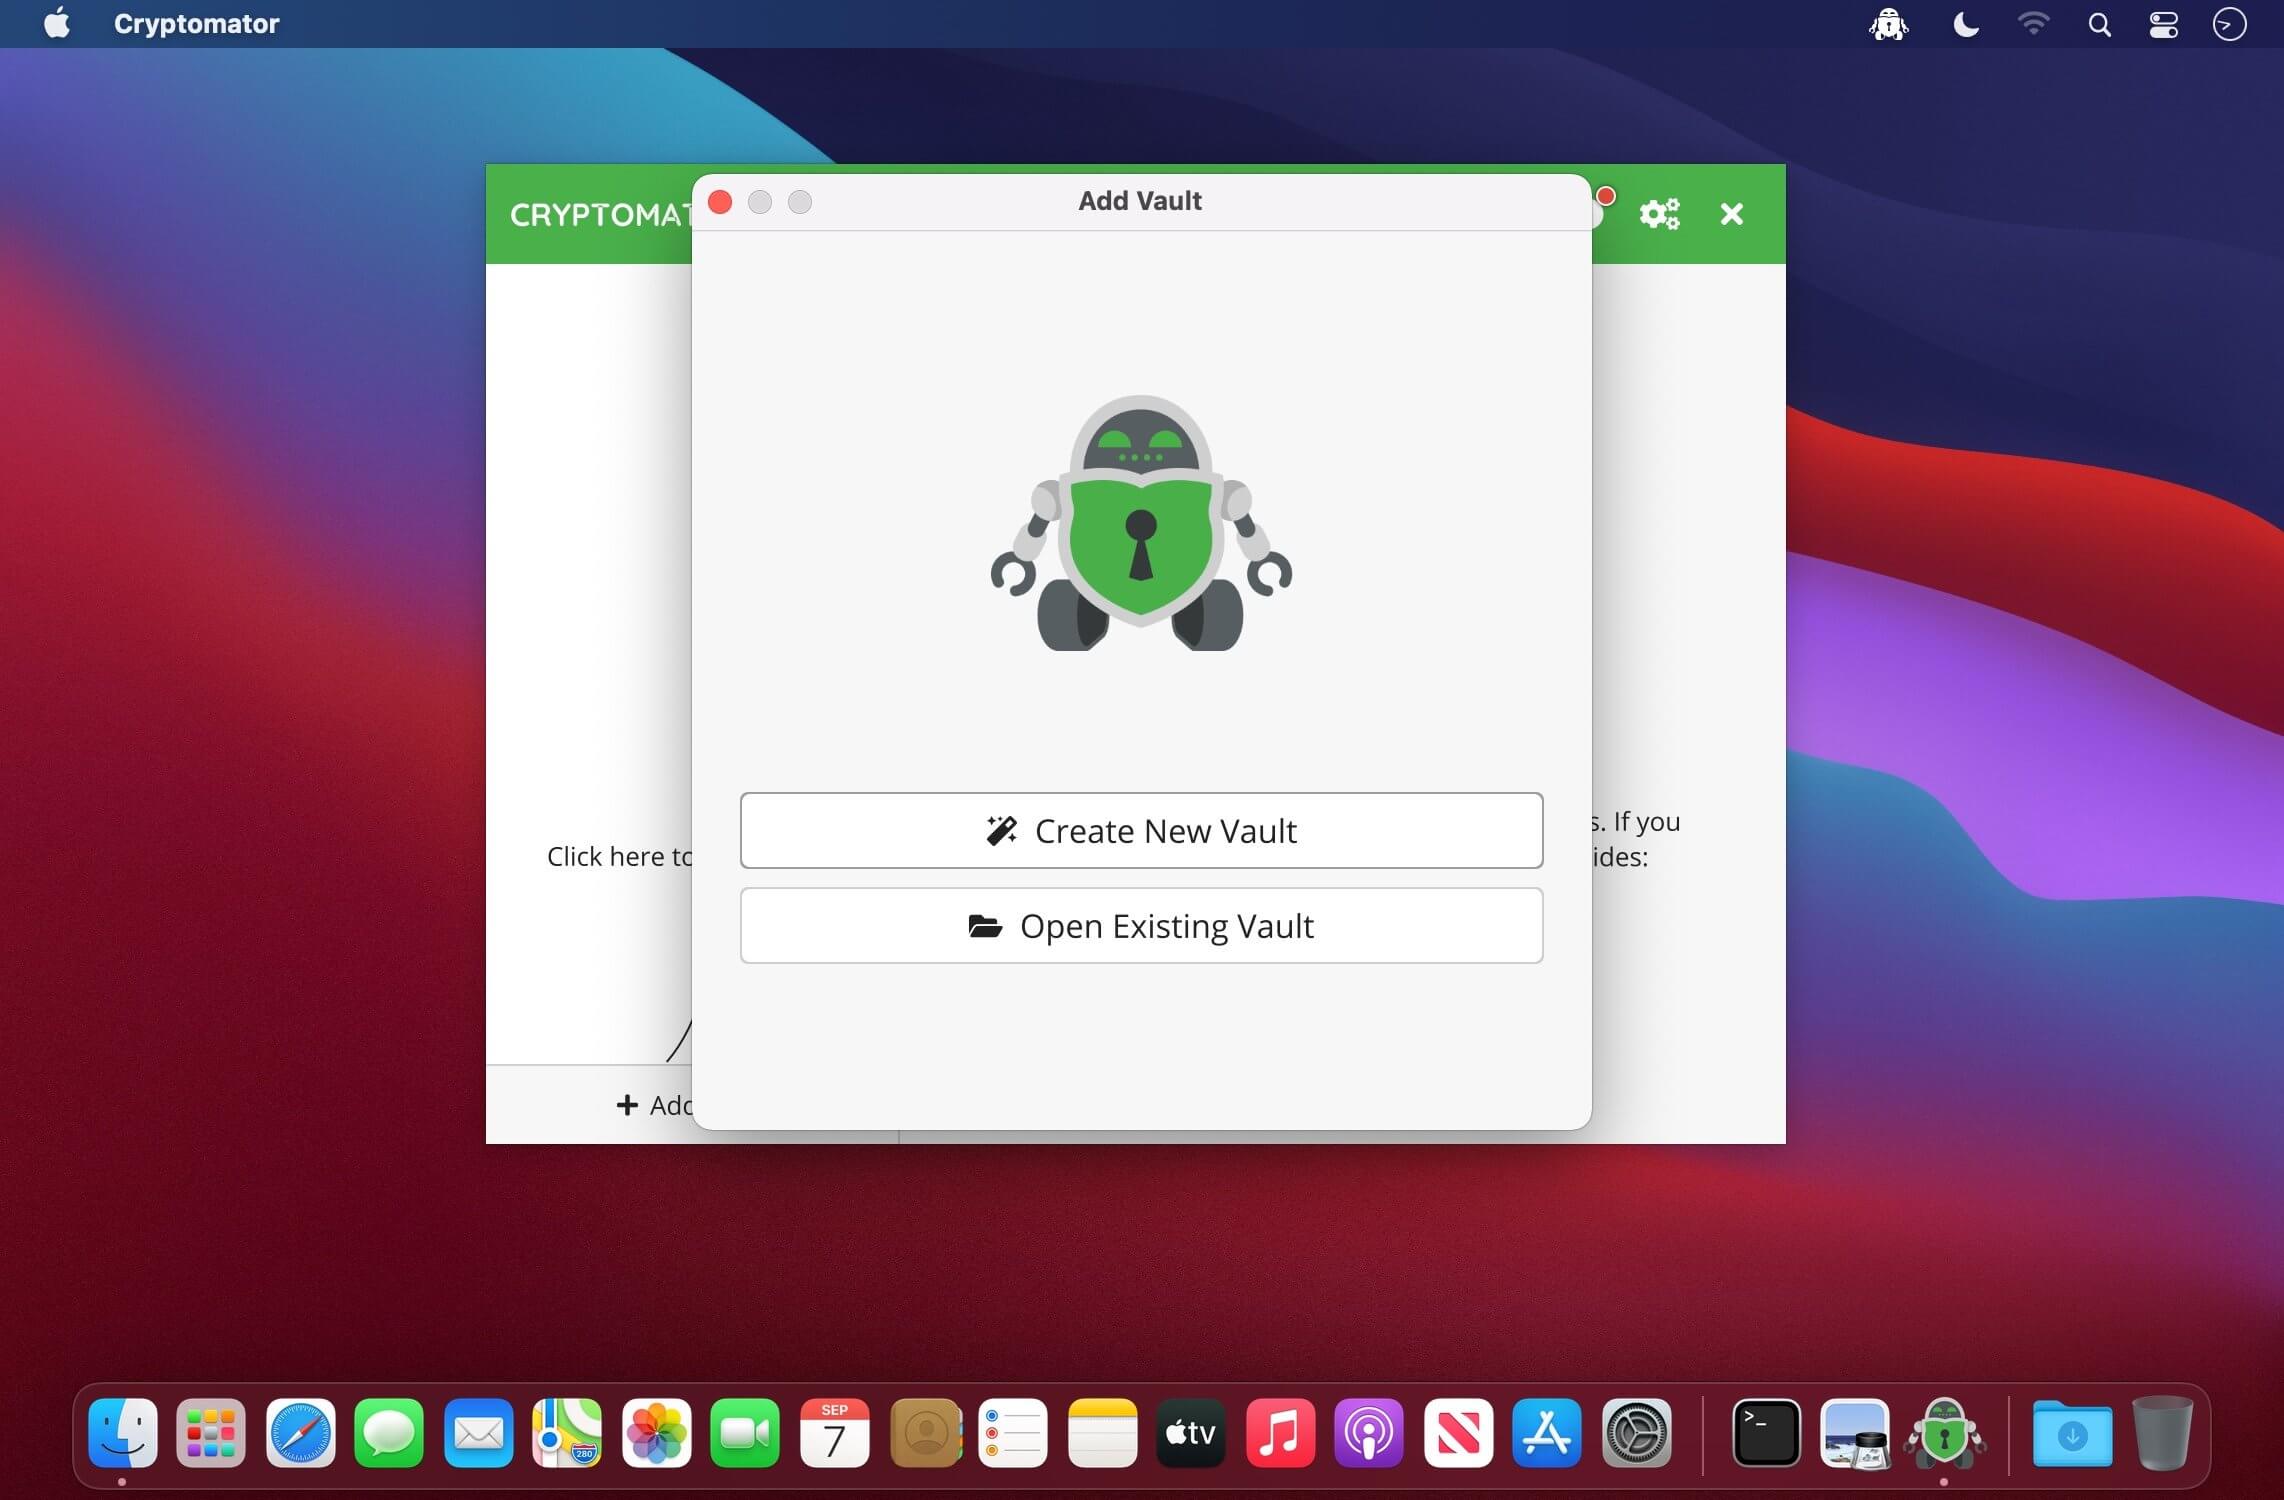Open System Preferences from the Dock

point(1636,1432)
